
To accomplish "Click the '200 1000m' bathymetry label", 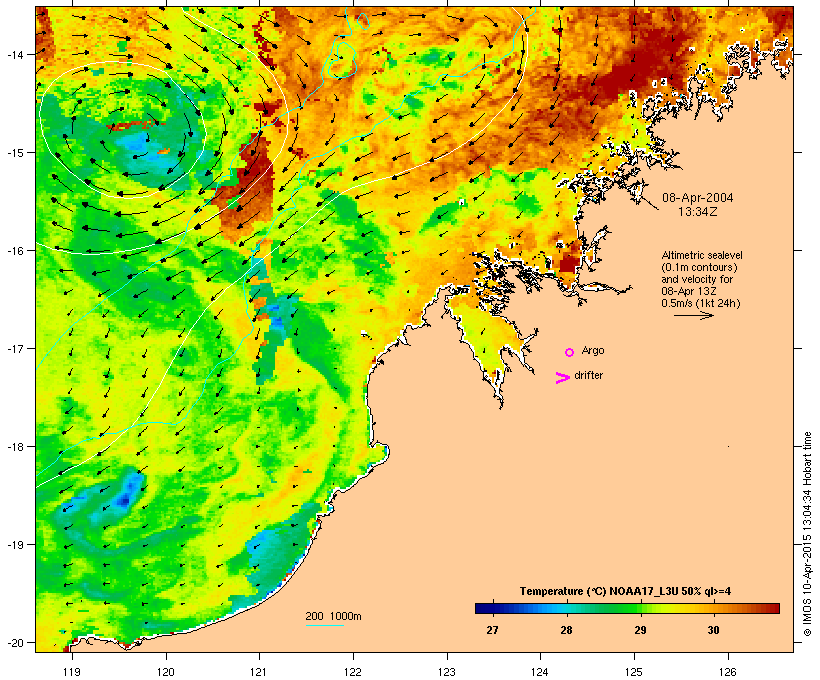I will pyautogui.click(x=333, y=616).
